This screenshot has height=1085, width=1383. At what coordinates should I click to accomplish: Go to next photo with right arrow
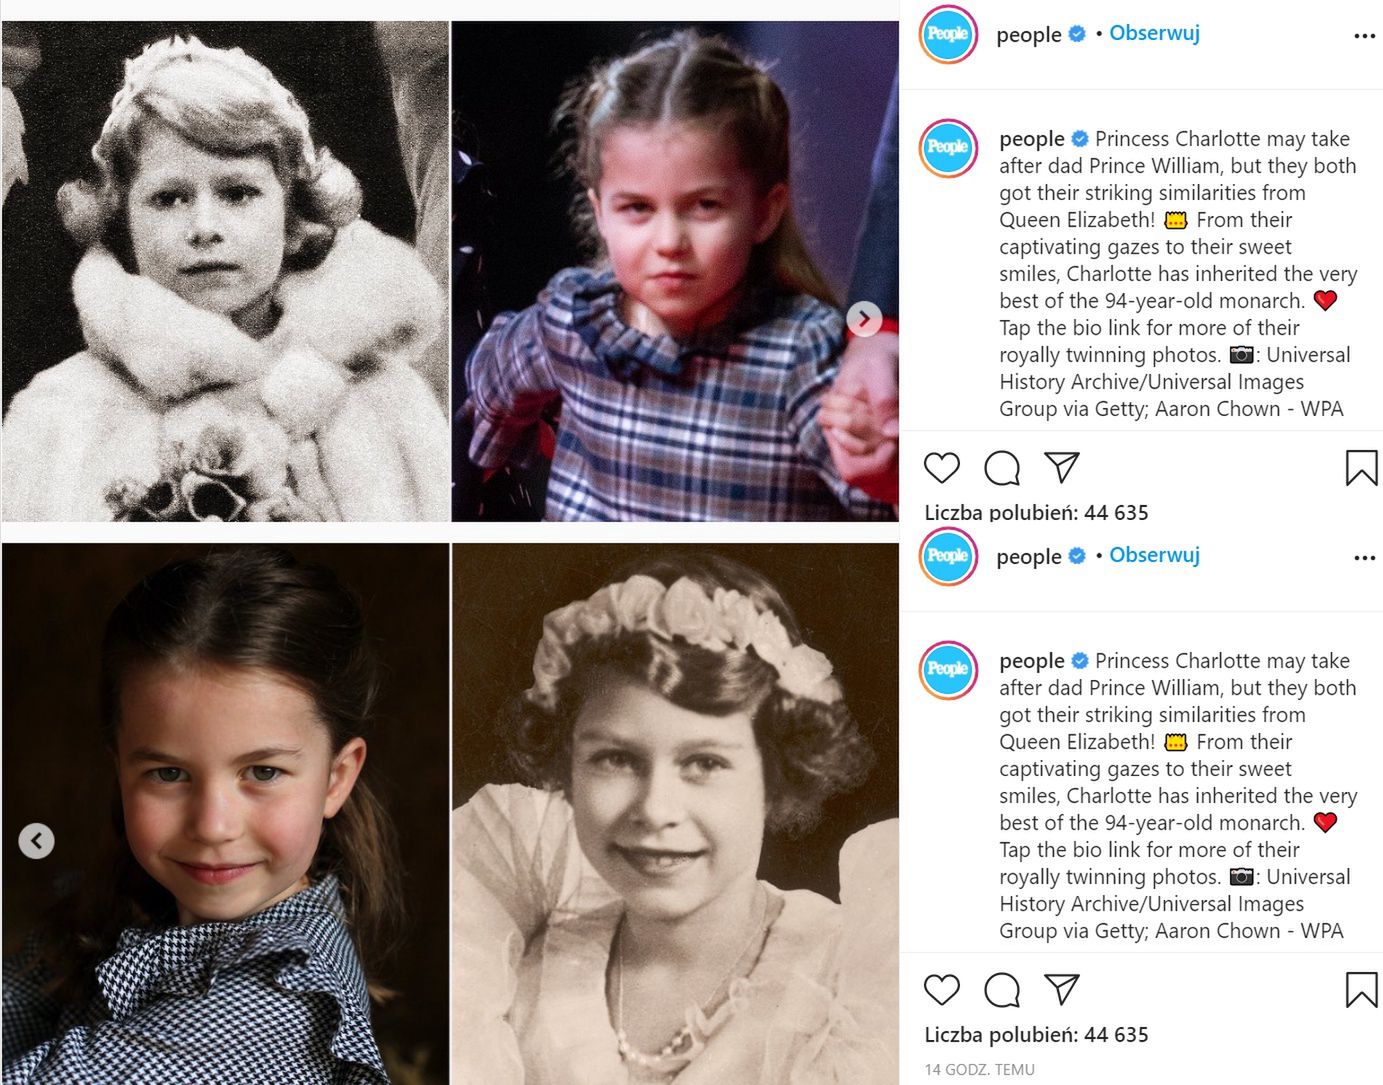pos(864,319)
